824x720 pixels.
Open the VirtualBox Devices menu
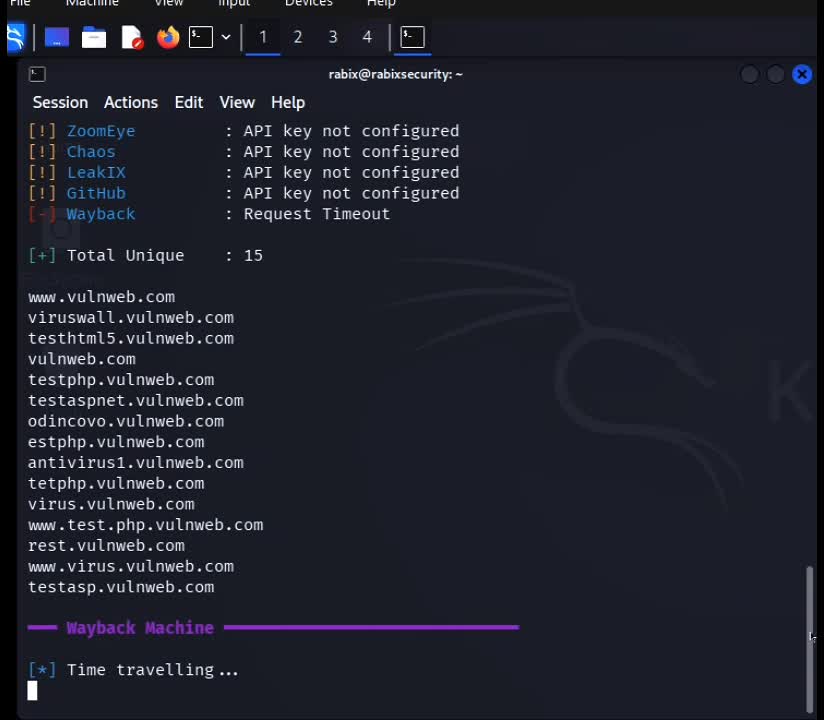point(308,3)
